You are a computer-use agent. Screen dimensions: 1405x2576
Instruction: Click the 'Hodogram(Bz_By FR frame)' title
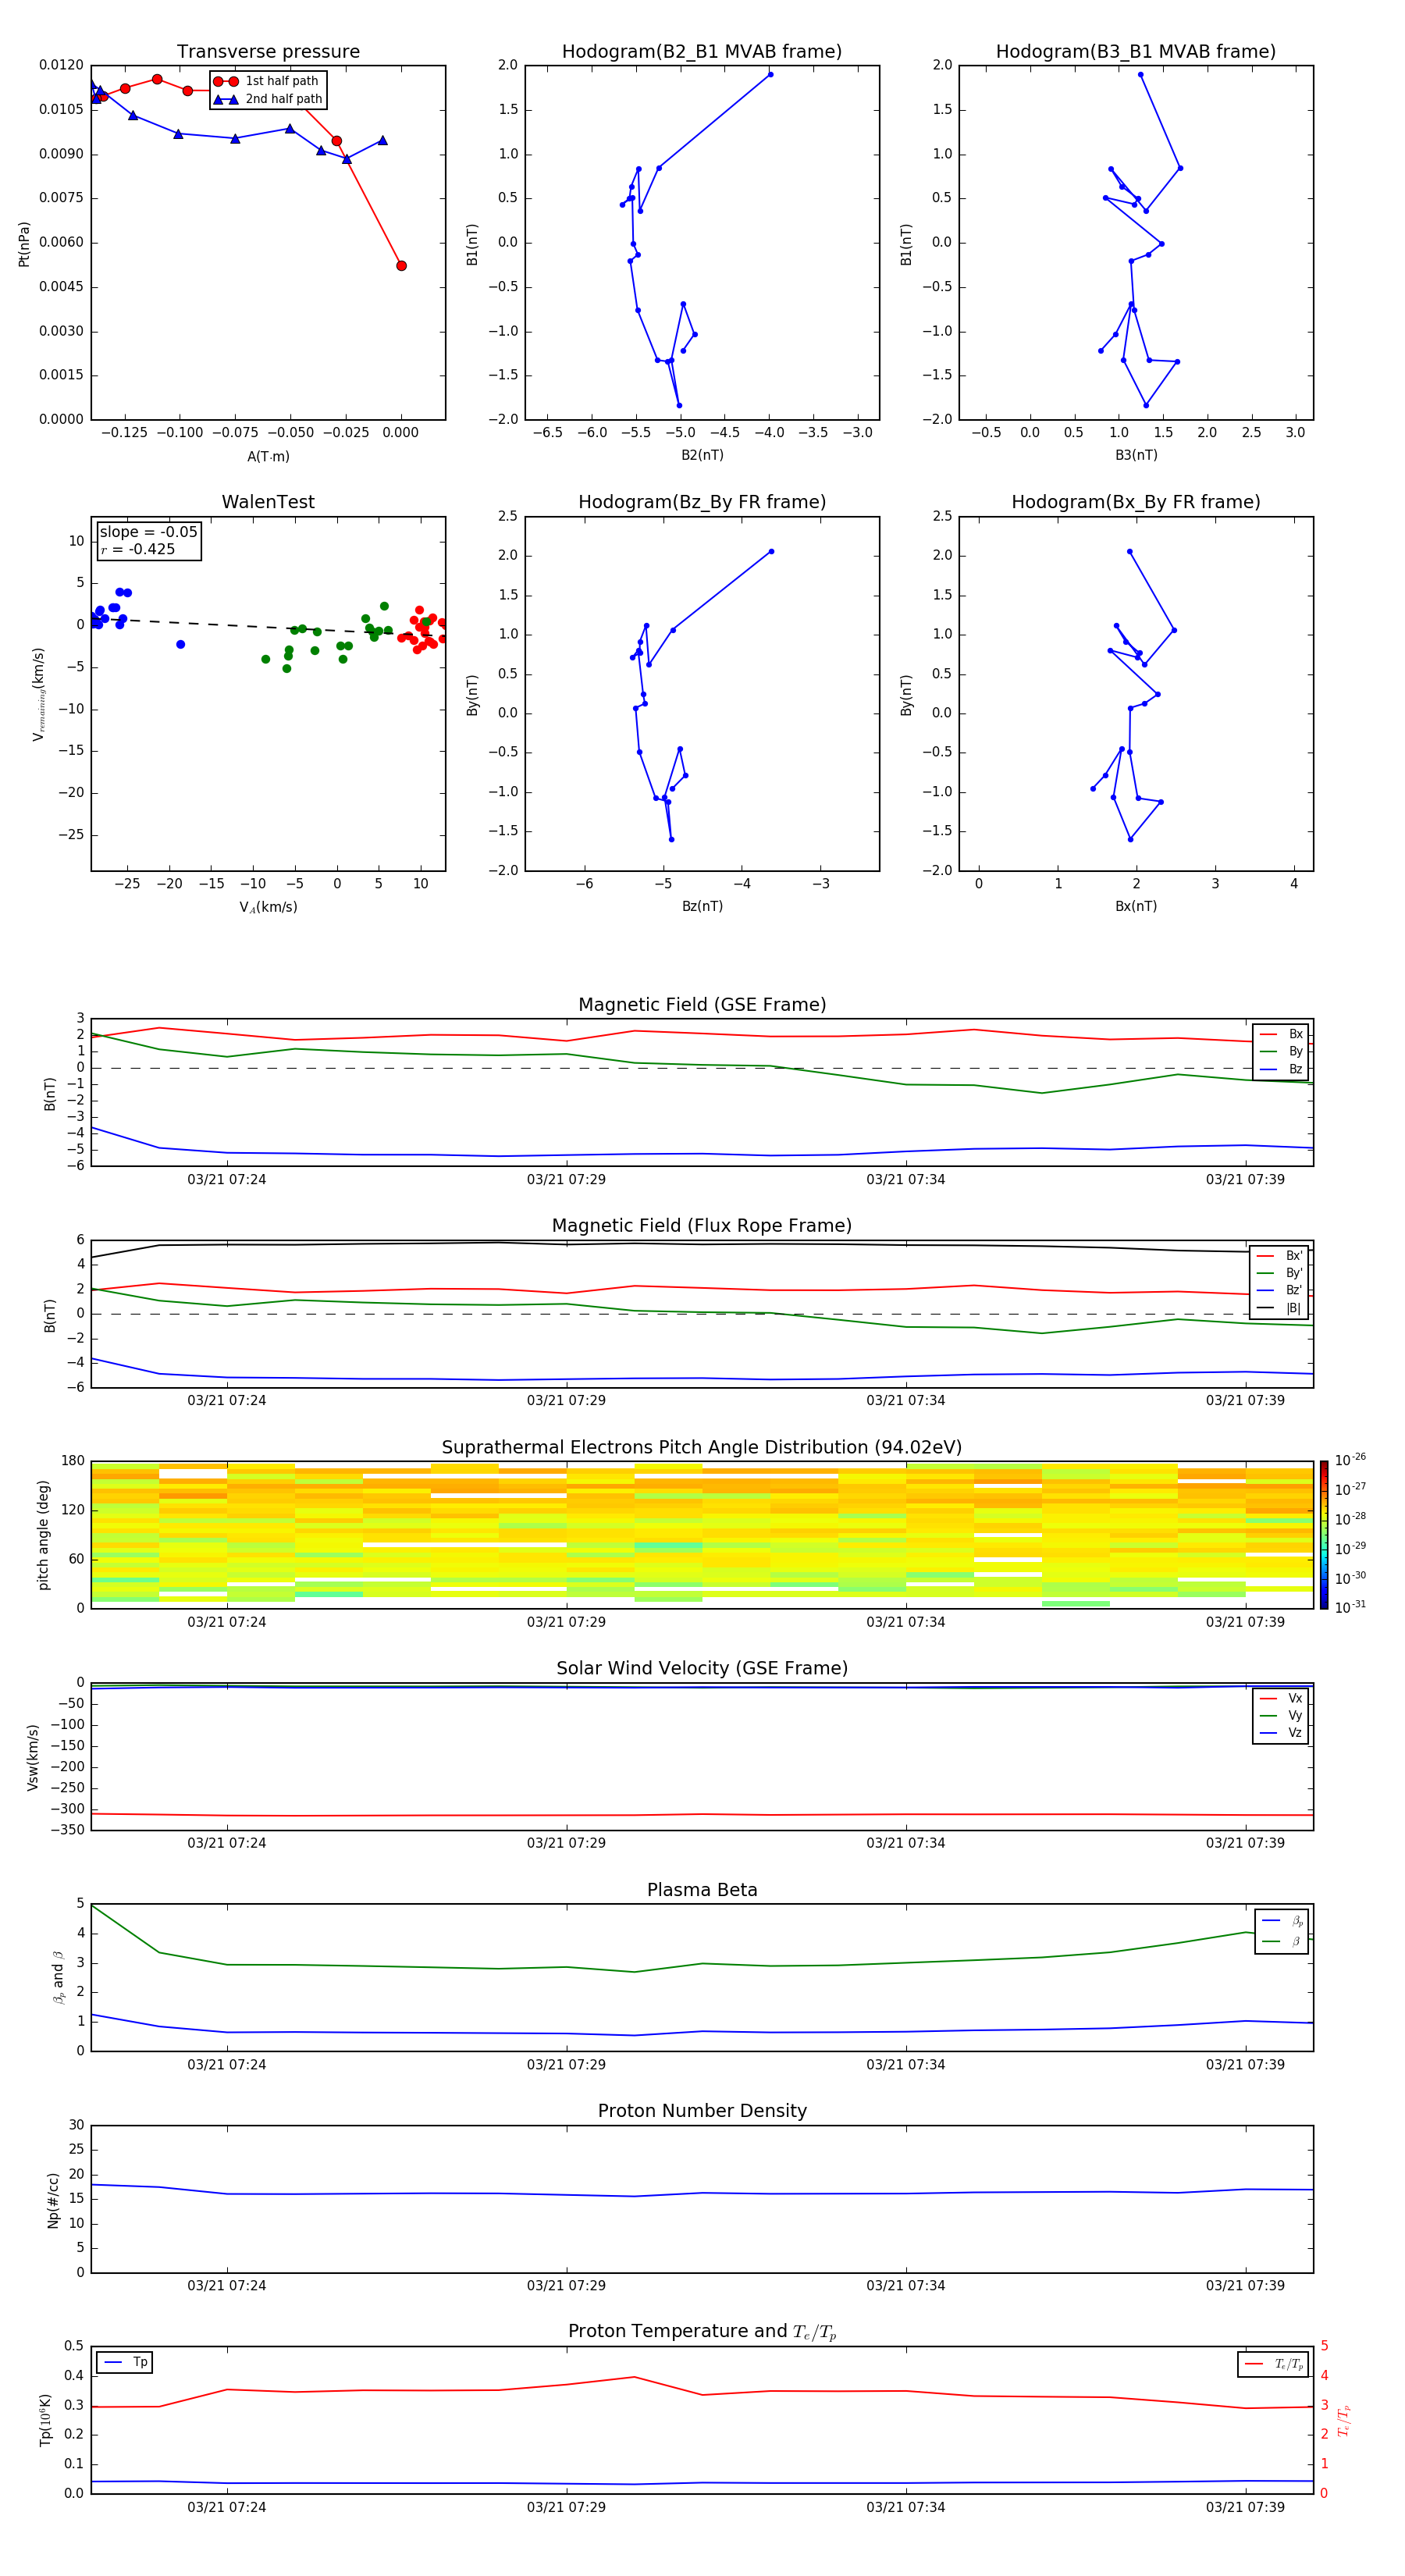click(x=702, y=502)
